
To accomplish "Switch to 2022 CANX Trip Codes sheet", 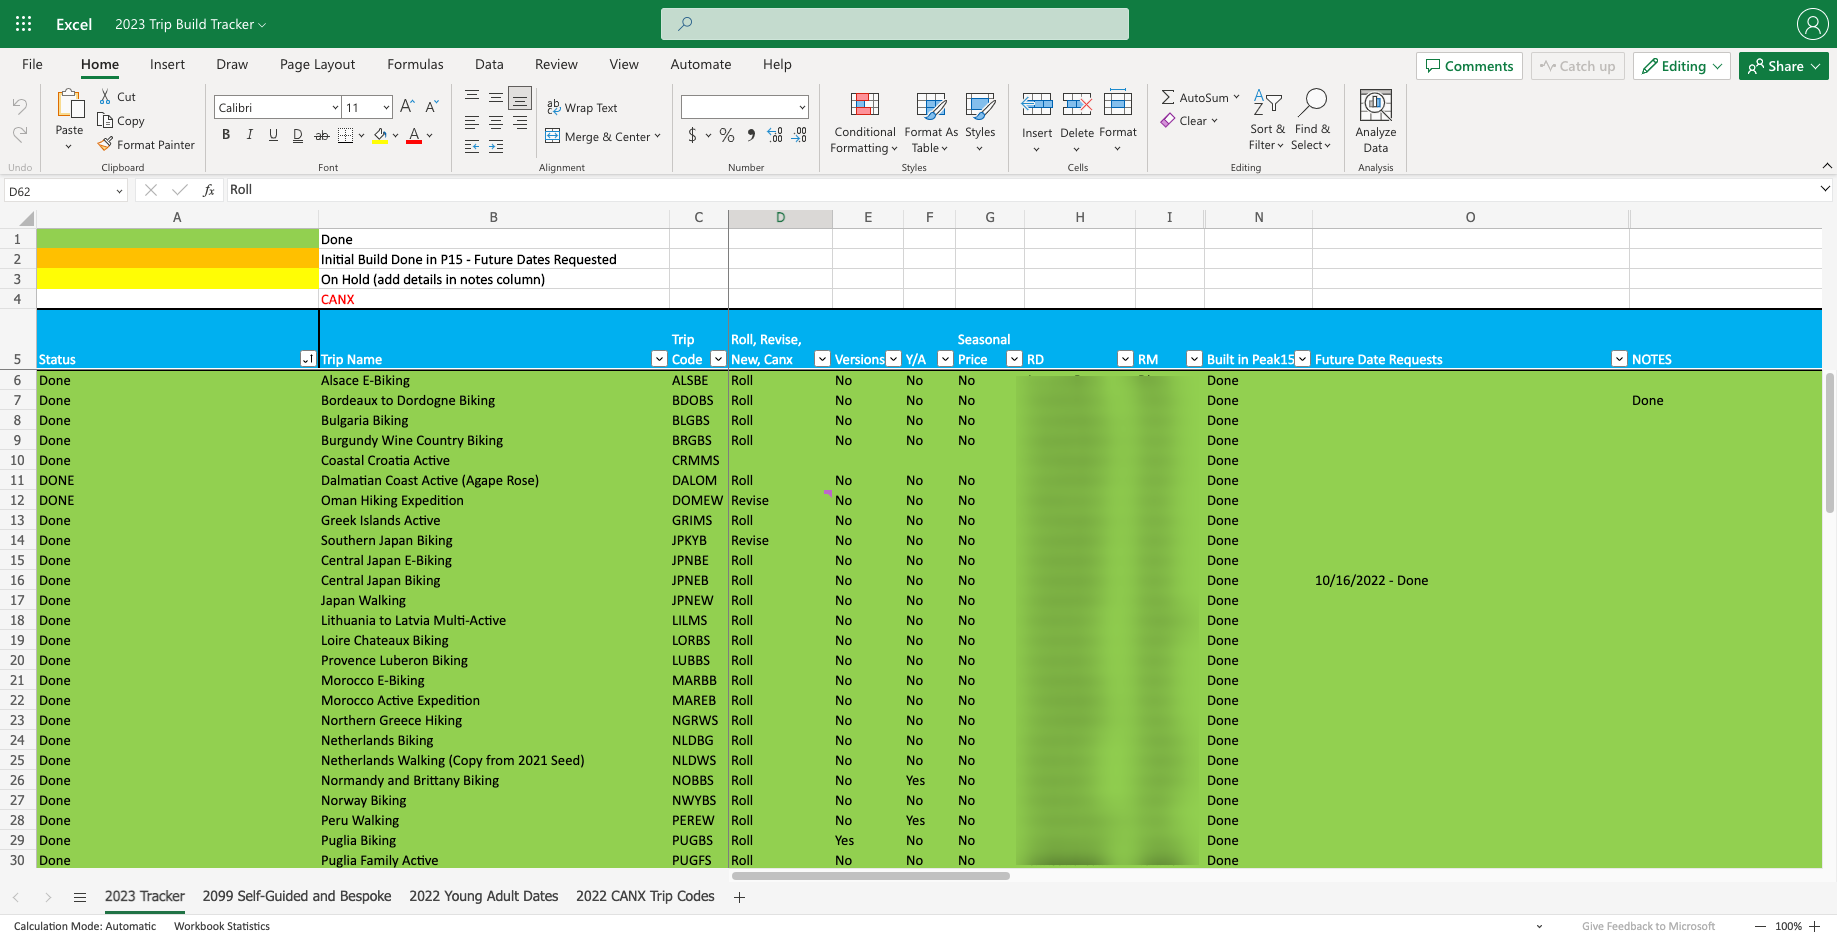I will click(x=645, y=896).
